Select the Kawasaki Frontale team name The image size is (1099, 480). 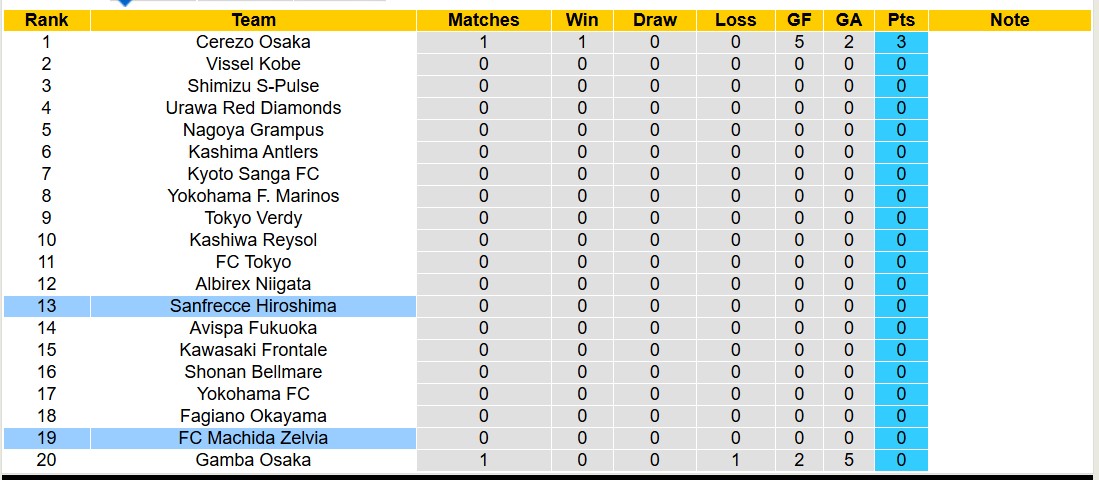(253, 350)
